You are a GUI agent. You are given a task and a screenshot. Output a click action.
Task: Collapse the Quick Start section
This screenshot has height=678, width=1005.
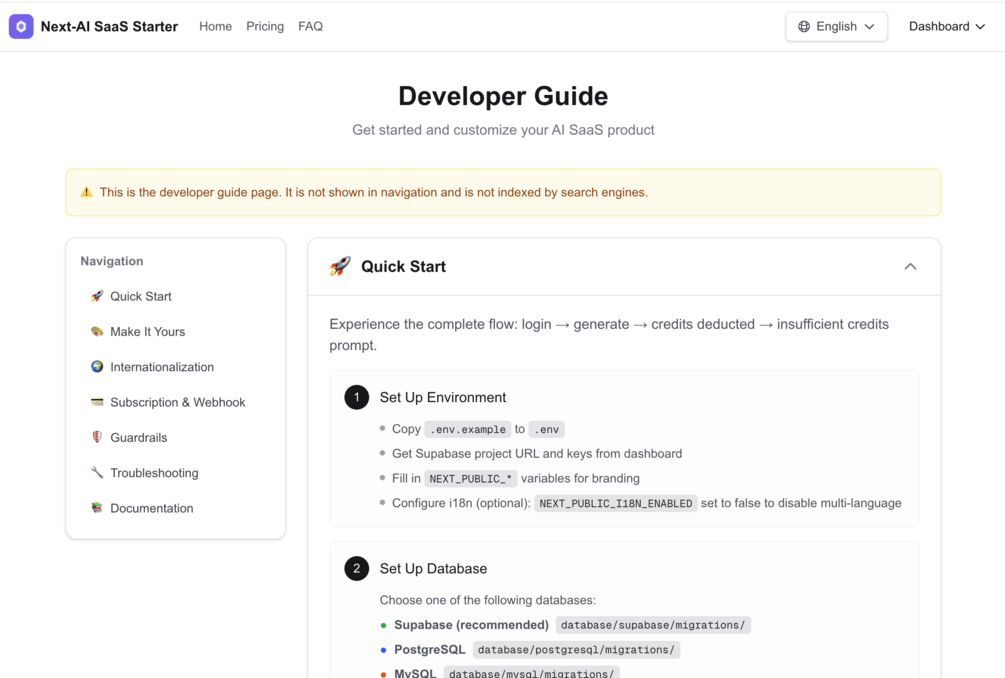(x=910, y=267)
